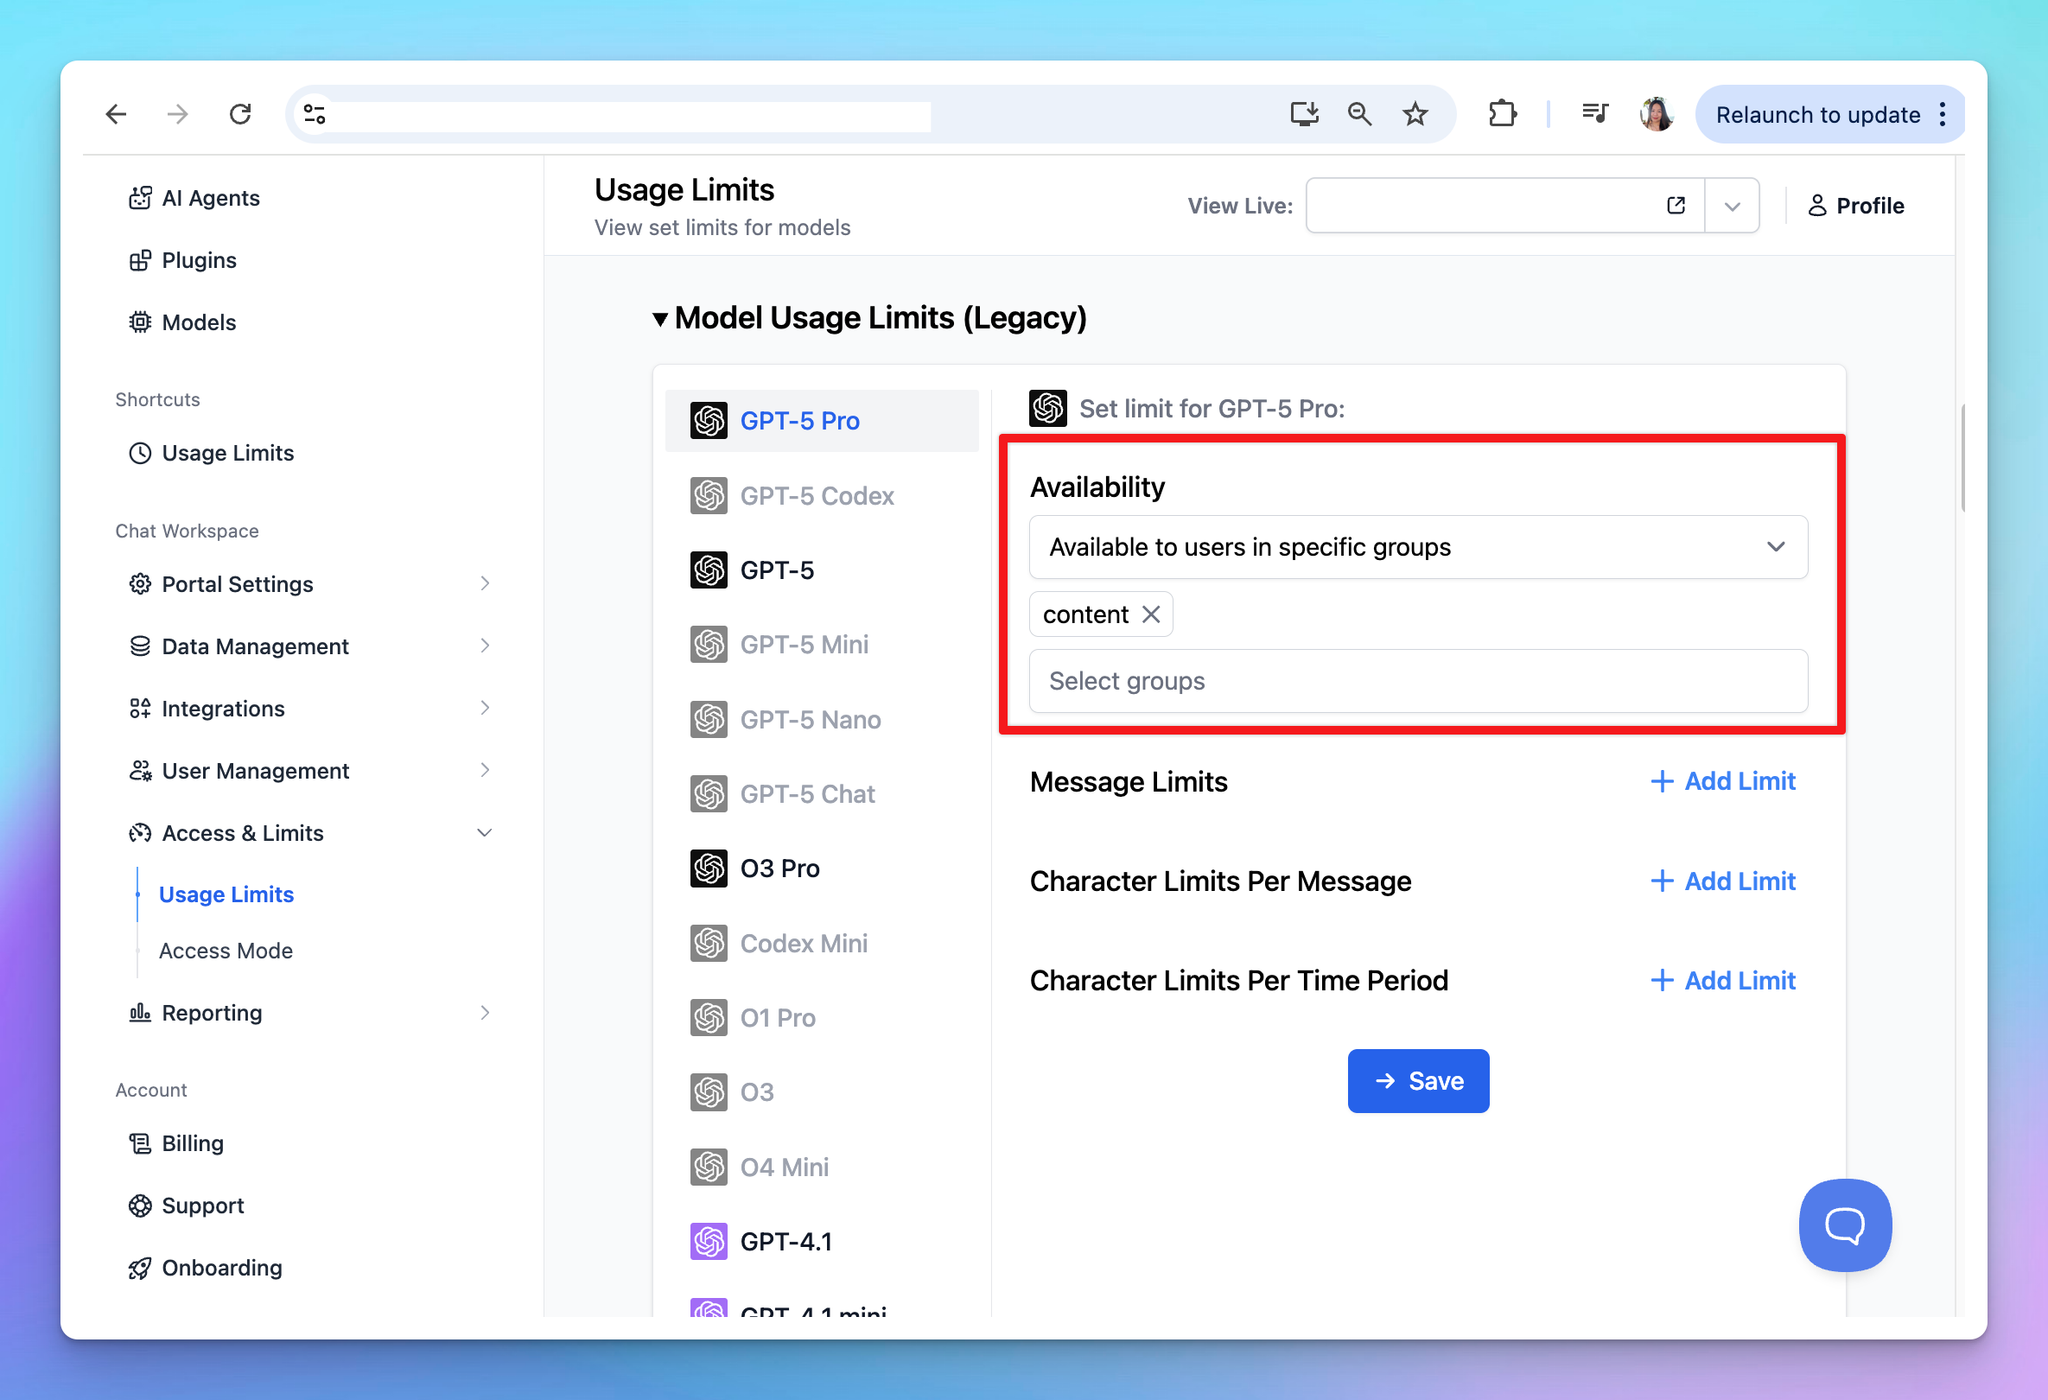2048x1400 pixels.
Task: Collapse Model Usage Limits (Legacy) section
Action: [660, 319]
